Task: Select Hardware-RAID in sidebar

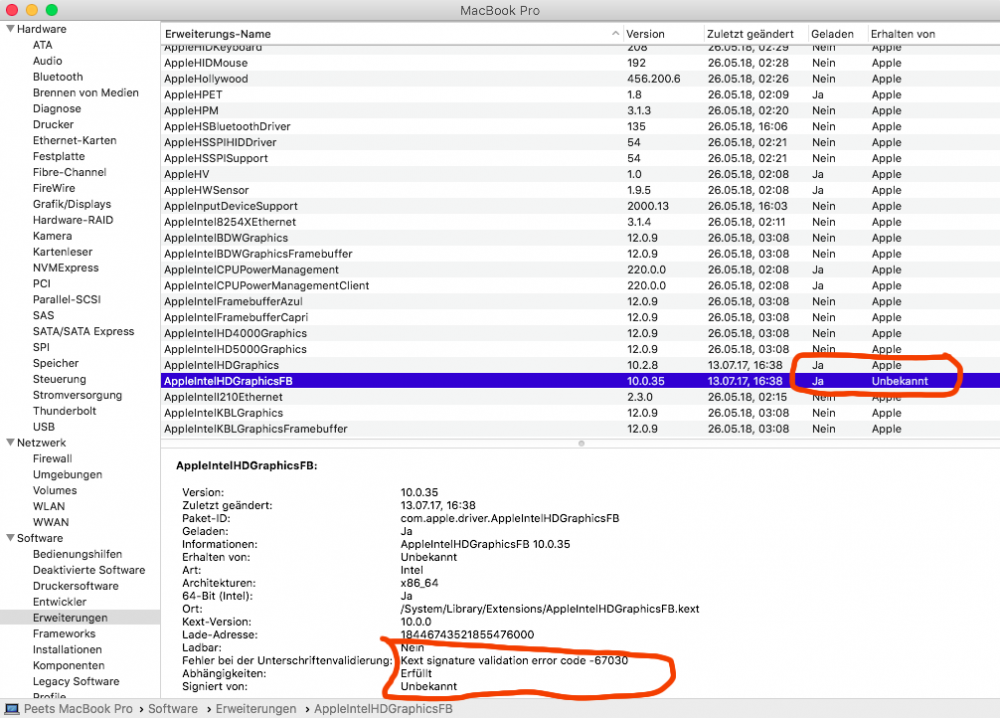Action: 73,220
